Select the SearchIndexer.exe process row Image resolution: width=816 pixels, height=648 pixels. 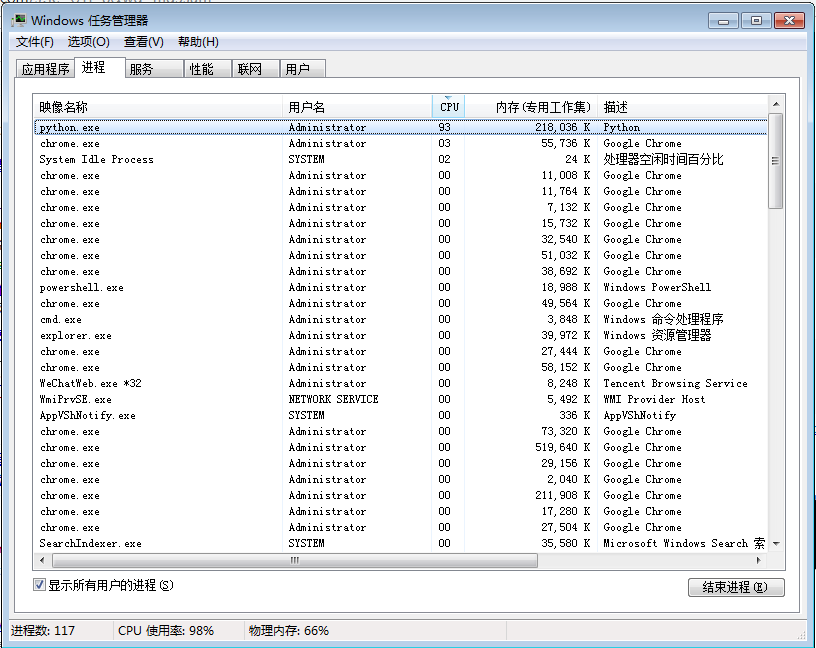[x=400, y=543]
